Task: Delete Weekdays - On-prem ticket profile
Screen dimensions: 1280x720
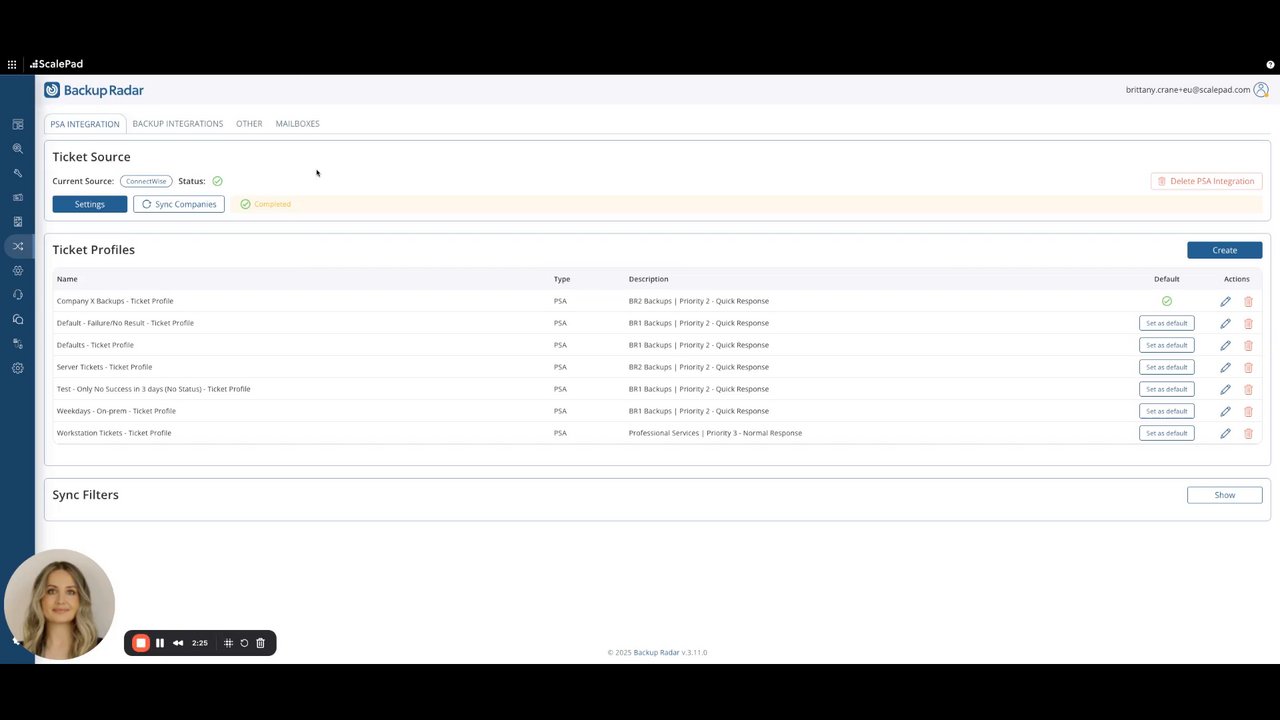Action: [1248, 411]
